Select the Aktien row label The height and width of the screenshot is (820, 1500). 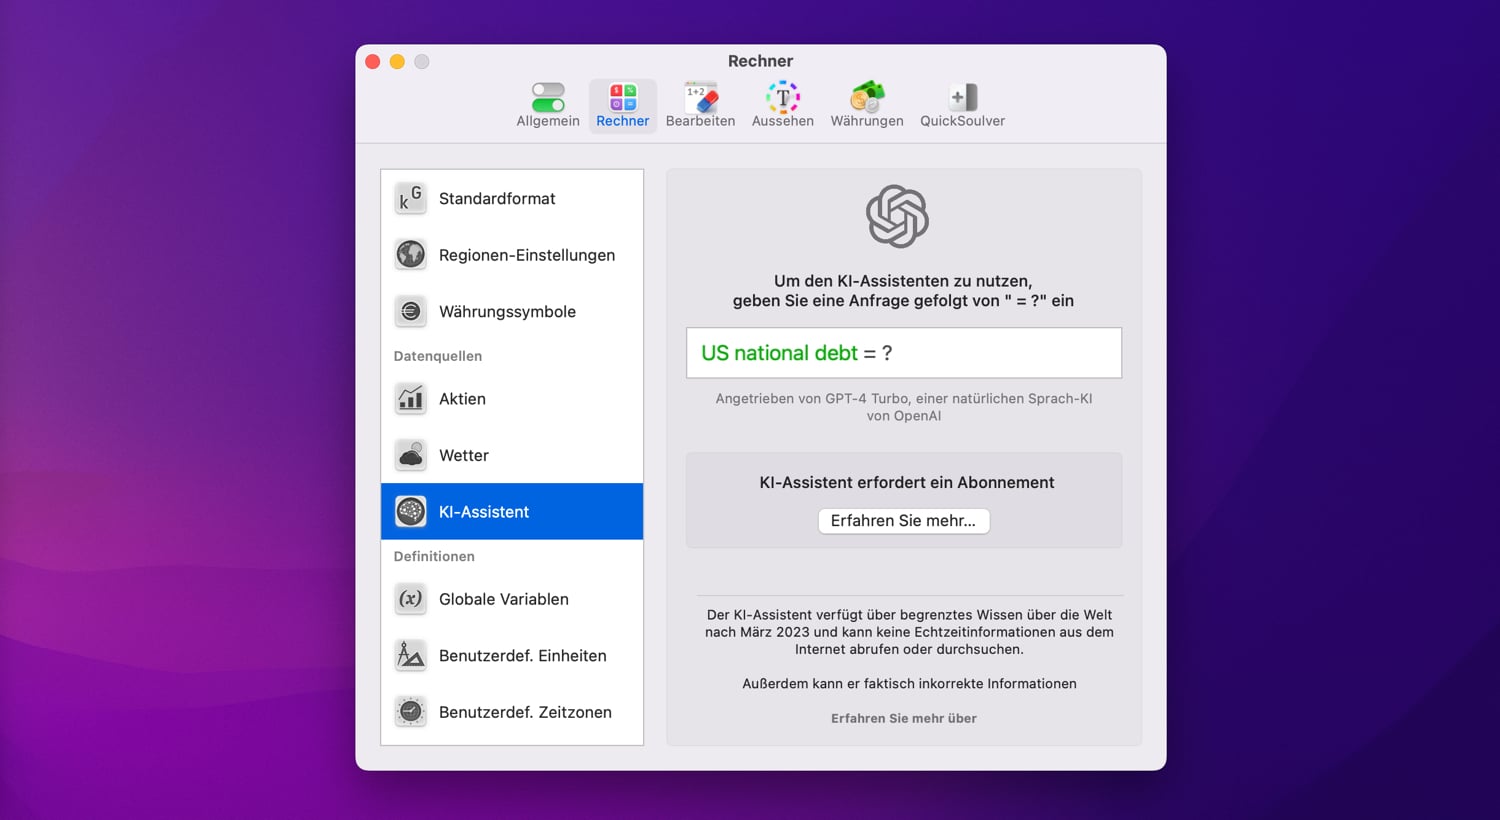(x=462, y=398)
